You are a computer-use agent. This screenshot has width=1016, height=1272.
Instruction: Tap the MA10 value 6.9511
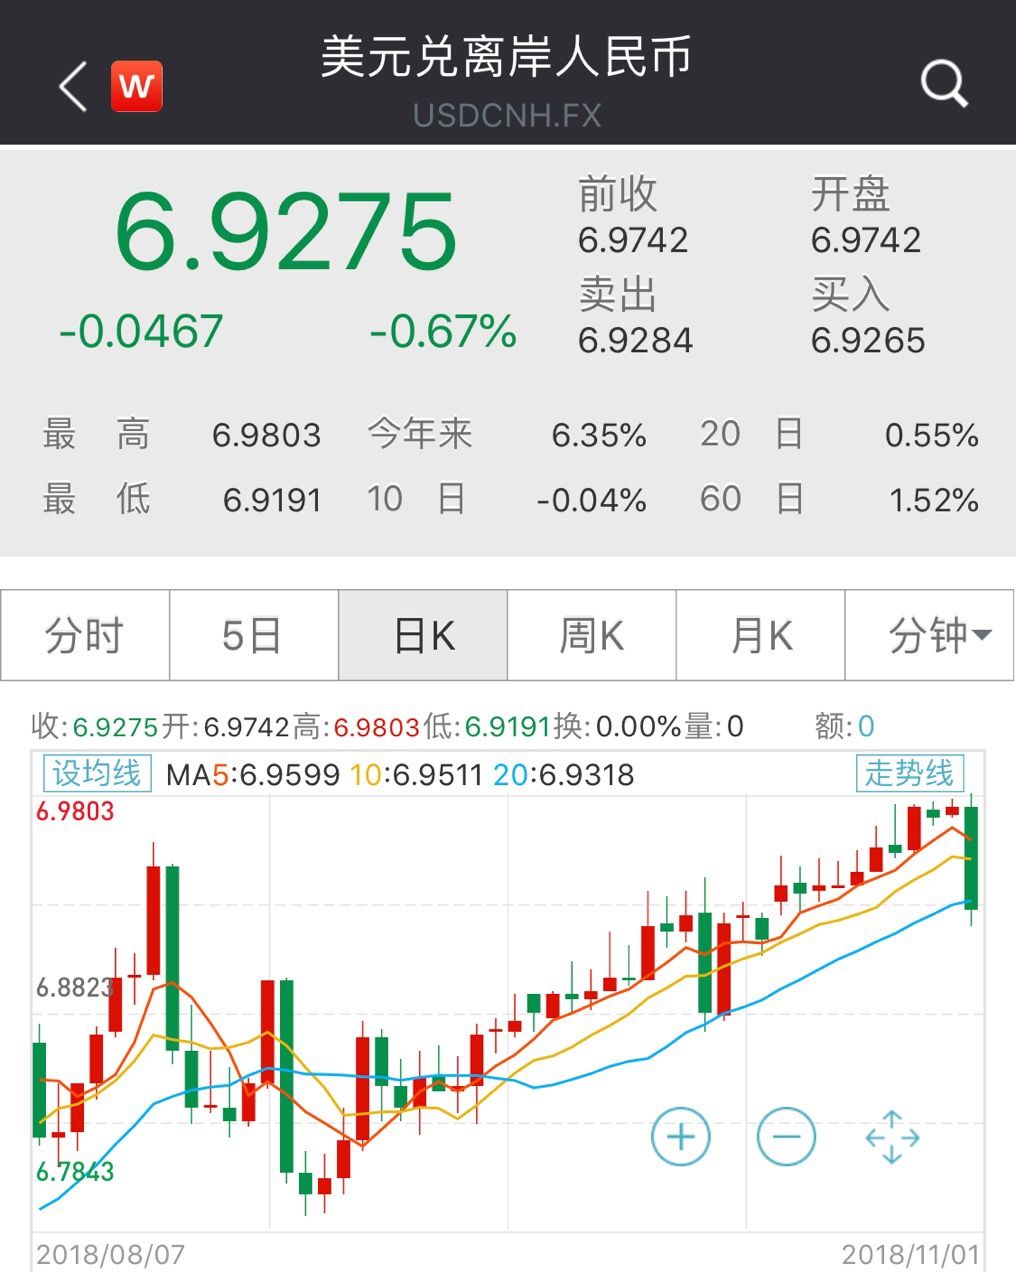(438, 775)
